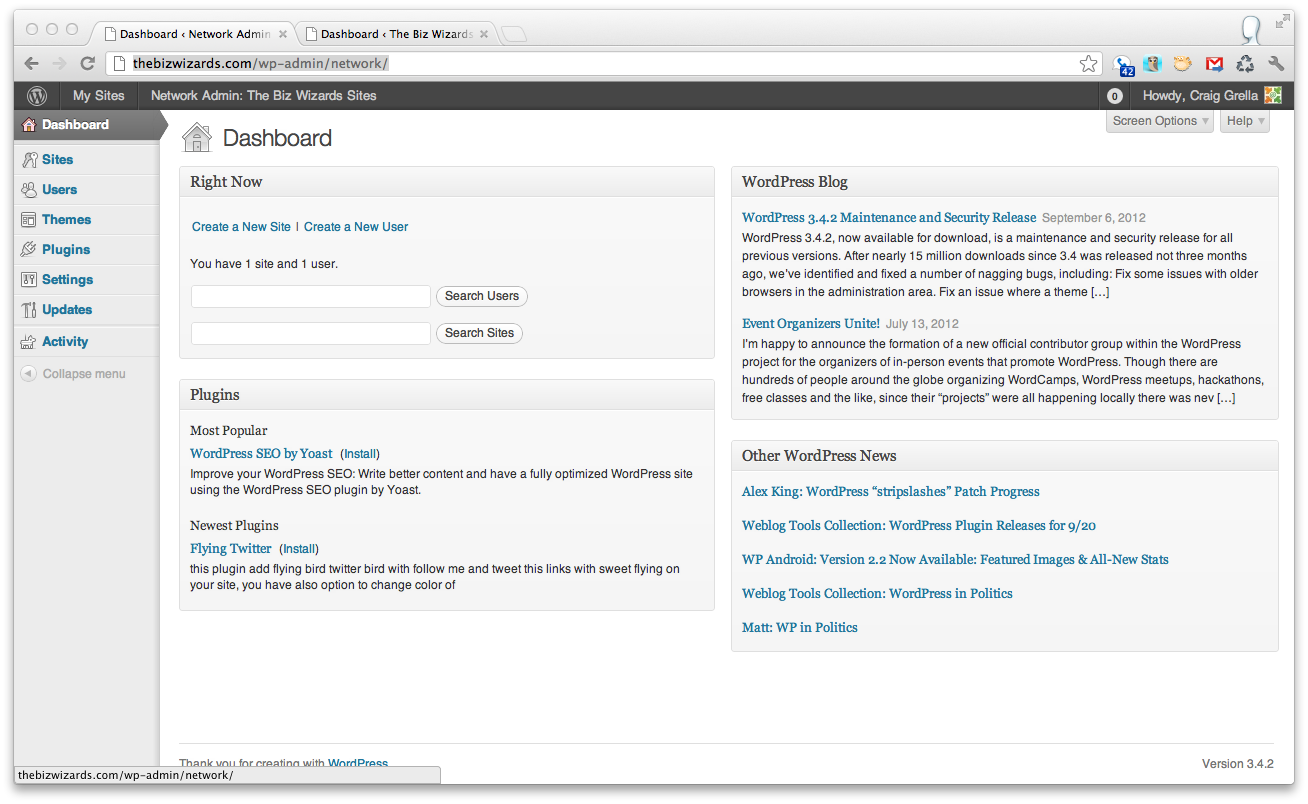Open WordPress 3.4.2 Maintenance and Security Release post
This screenshot has height=804, width=1308.
click(889, 218)
